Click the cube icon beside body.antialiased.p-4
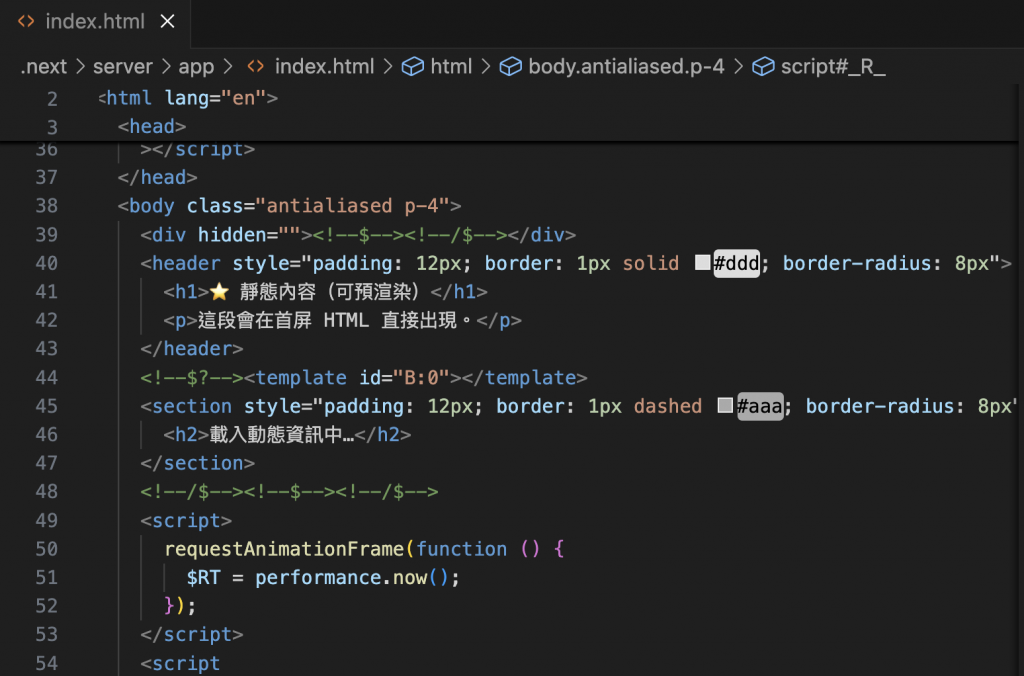1024x676 pixels. (x=511, y=66)
